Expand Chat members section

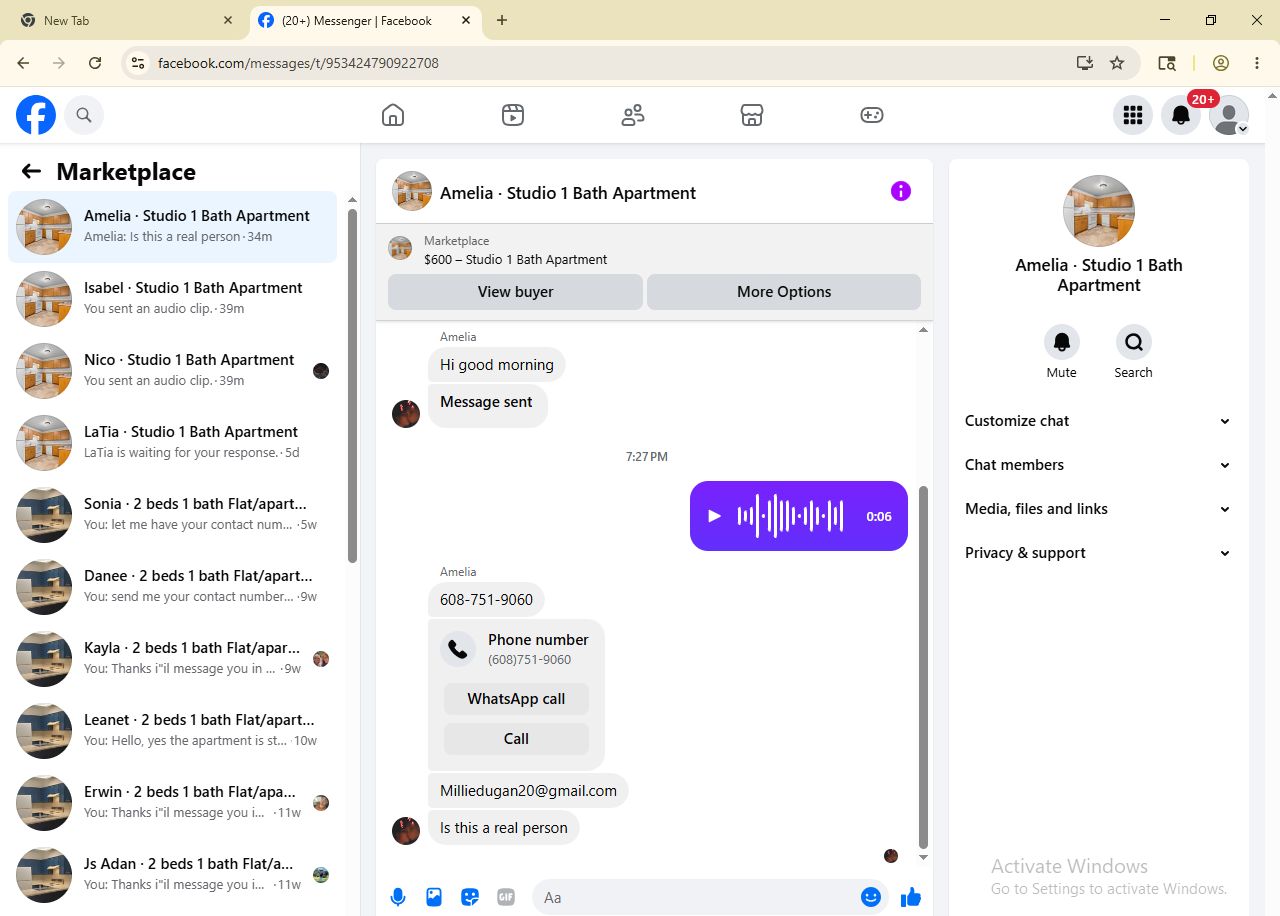1099,465
